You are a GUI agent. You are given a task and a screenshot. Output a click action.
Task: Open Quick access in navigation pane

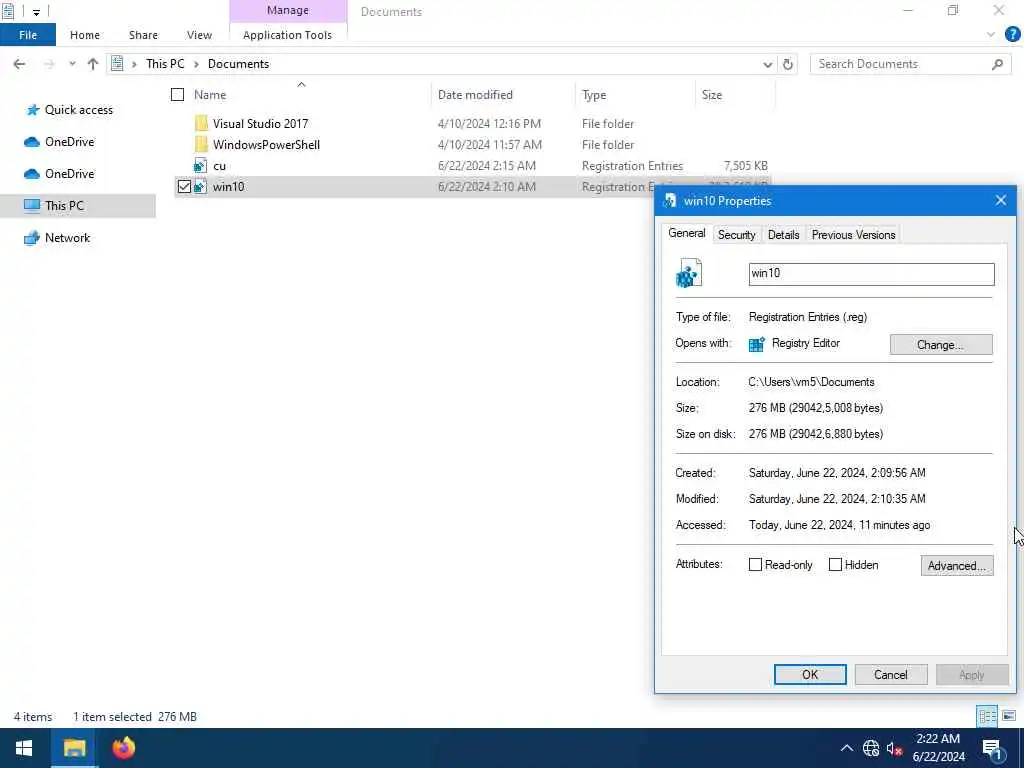click(x=78, y=110)
